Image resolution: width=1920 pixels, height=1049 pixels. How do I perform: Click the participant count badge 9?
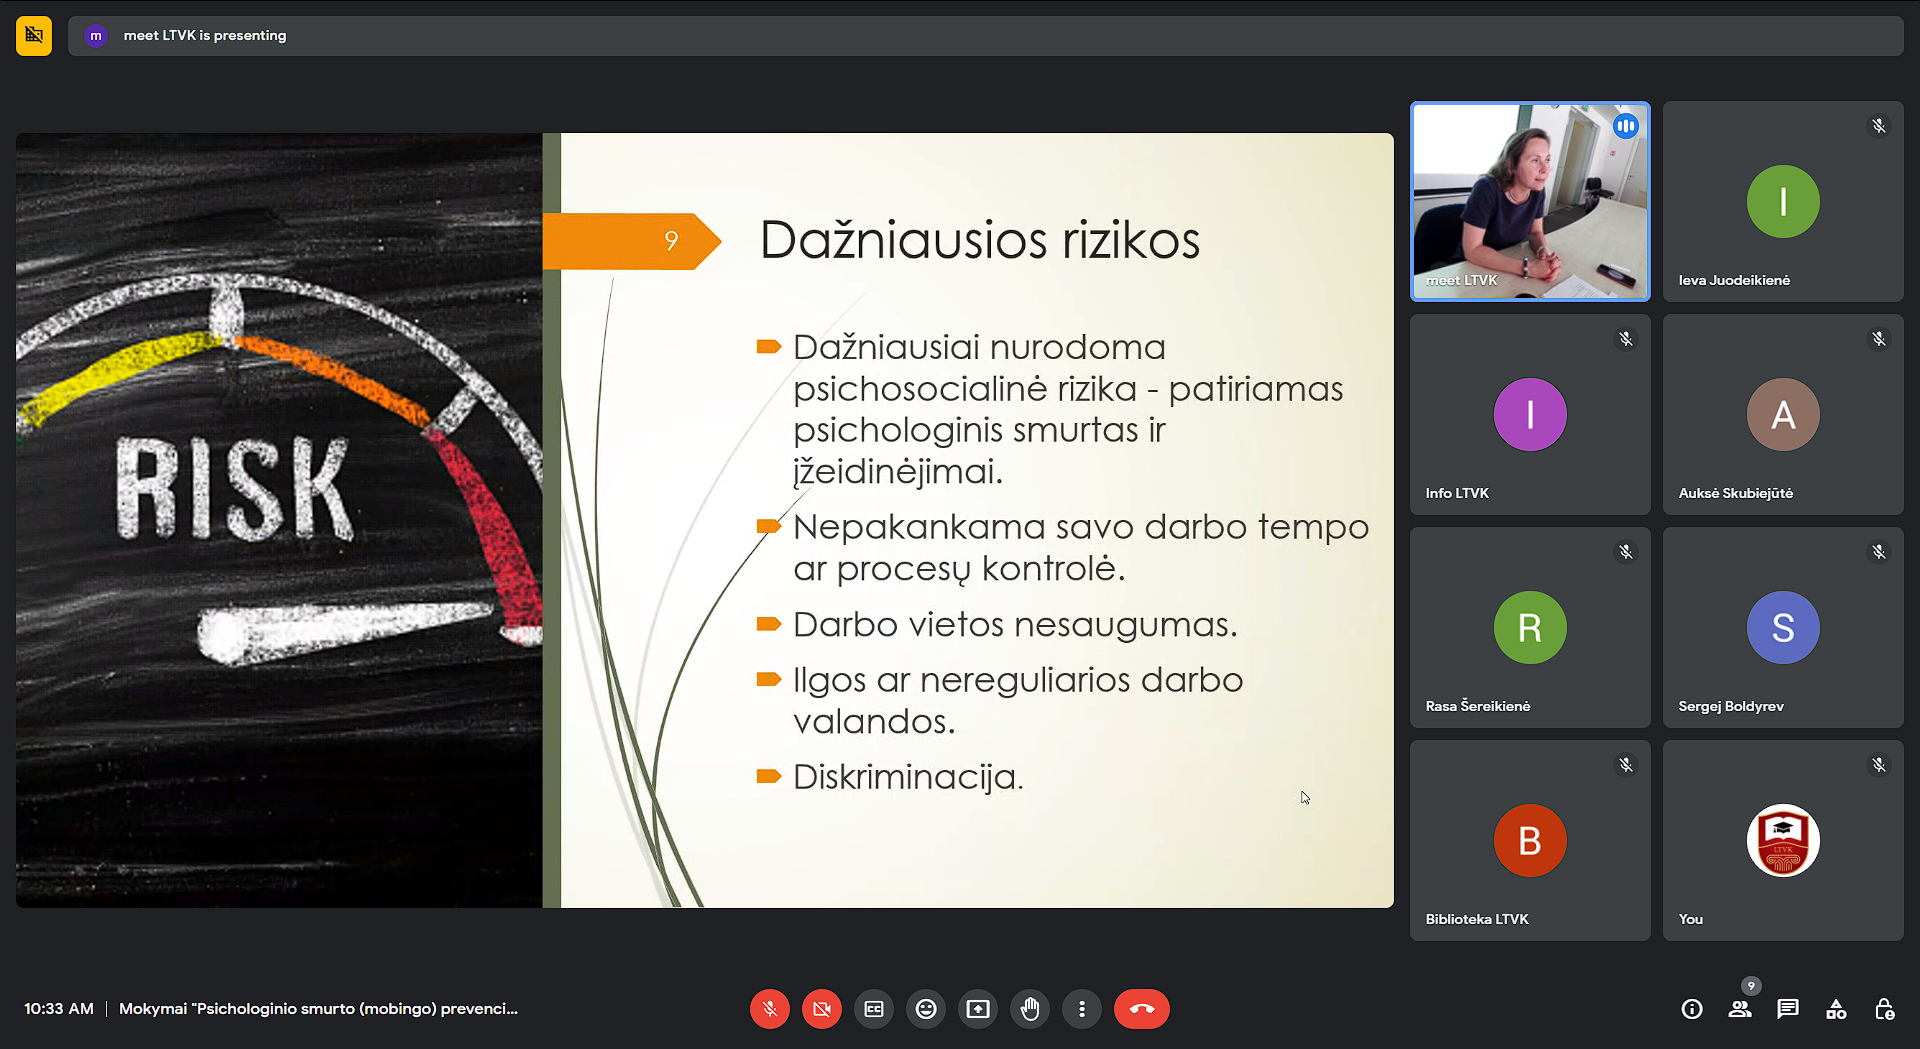(1751, 986)
